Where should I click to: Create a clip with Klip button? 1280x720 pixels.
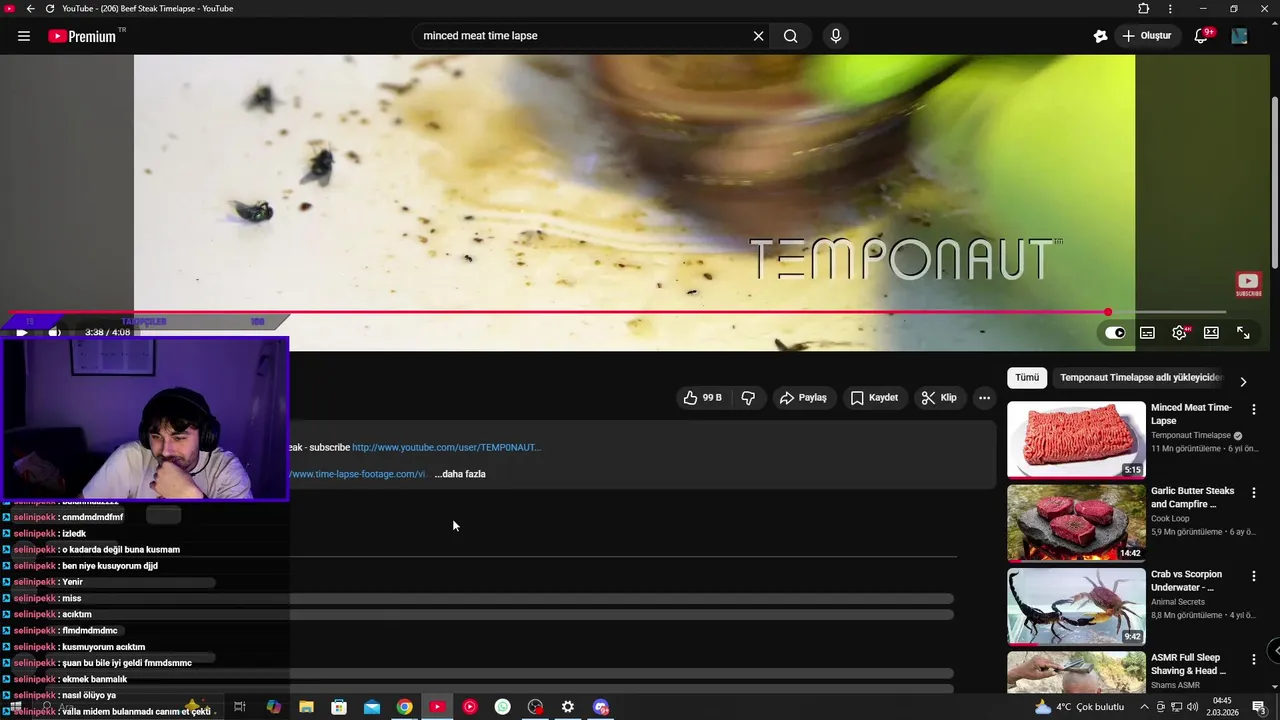click(939, 398)
